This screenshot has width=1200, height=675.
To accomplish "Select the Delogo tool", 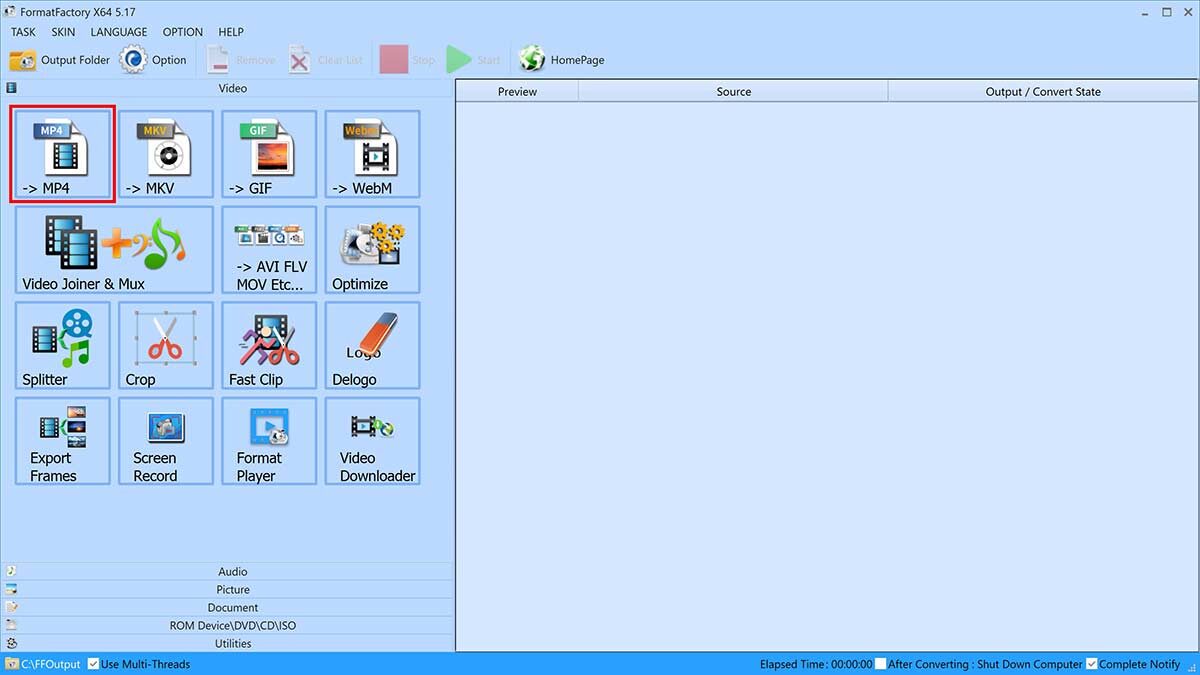I will (x=372, y=345).
